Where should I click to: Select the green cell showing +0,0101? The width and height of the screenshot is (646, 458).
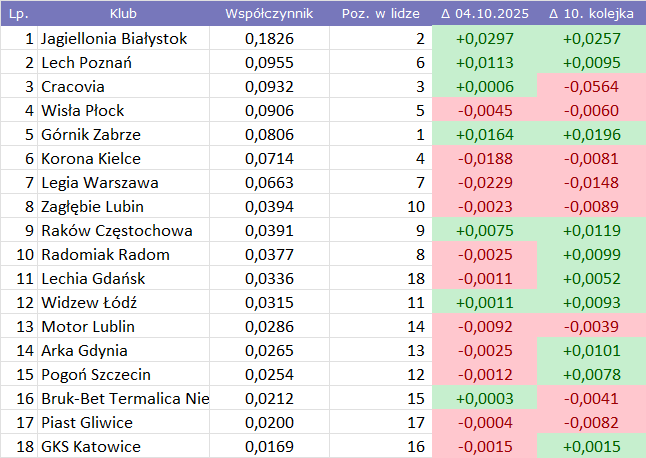[x=592, y=351]
